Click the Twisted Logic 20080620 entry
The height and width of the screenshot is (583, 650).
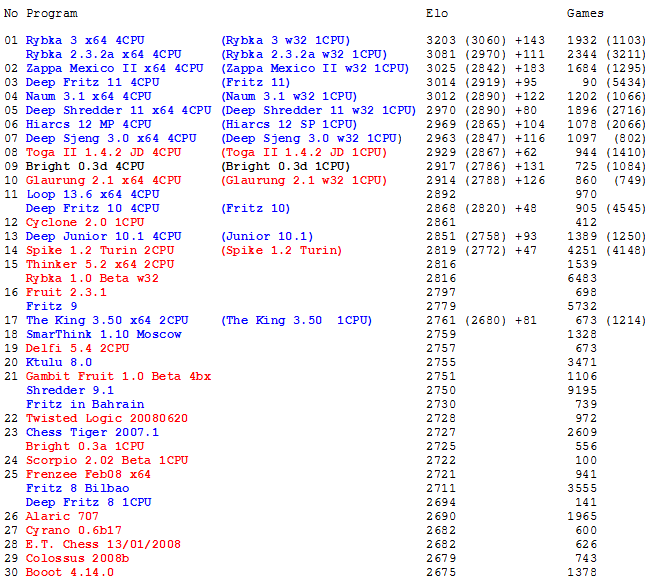point(107,419)
